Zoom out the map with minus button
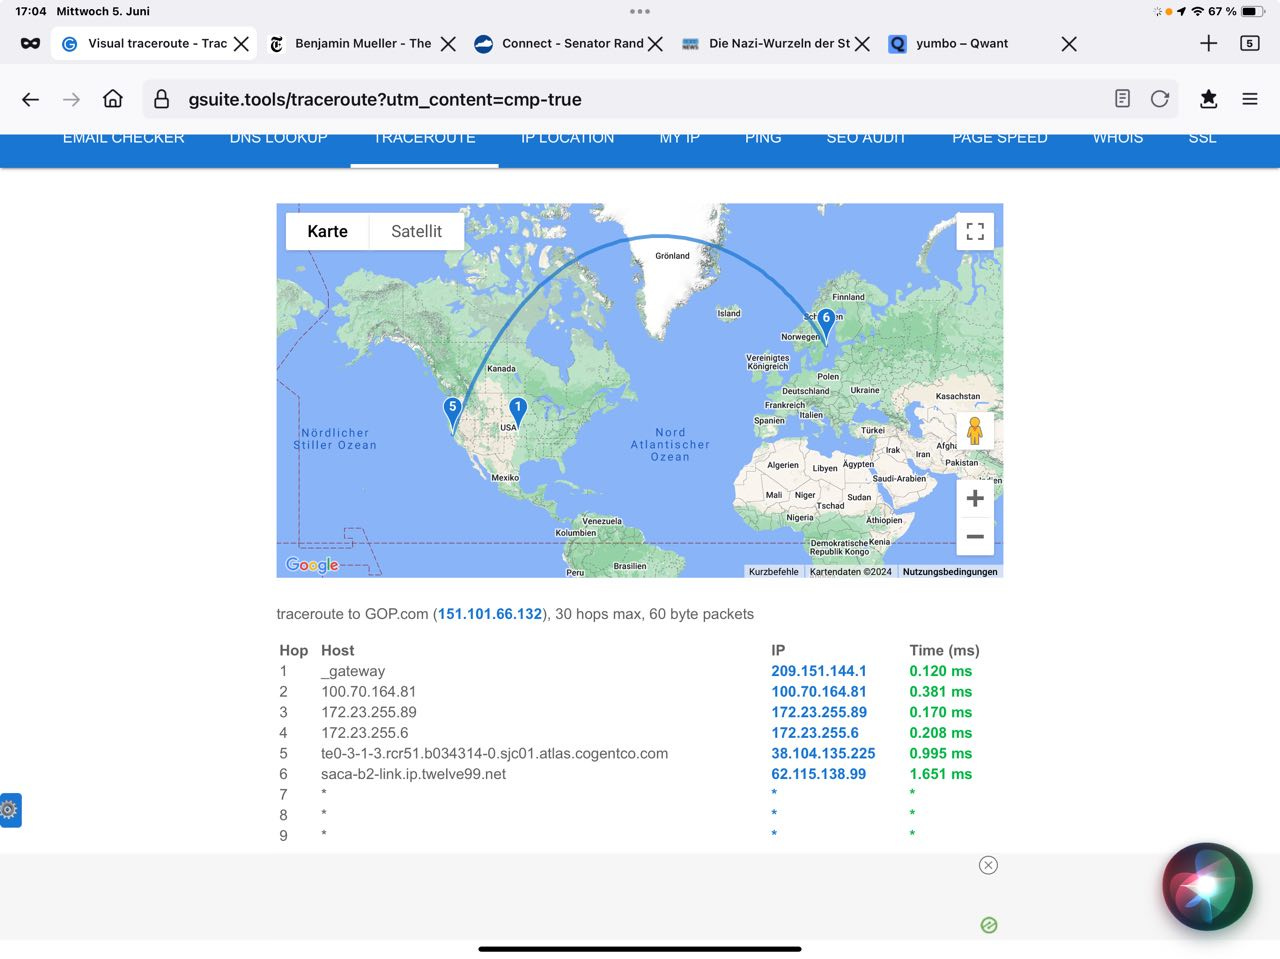This screenshot has height=959, width=1280. coord(975,537)
